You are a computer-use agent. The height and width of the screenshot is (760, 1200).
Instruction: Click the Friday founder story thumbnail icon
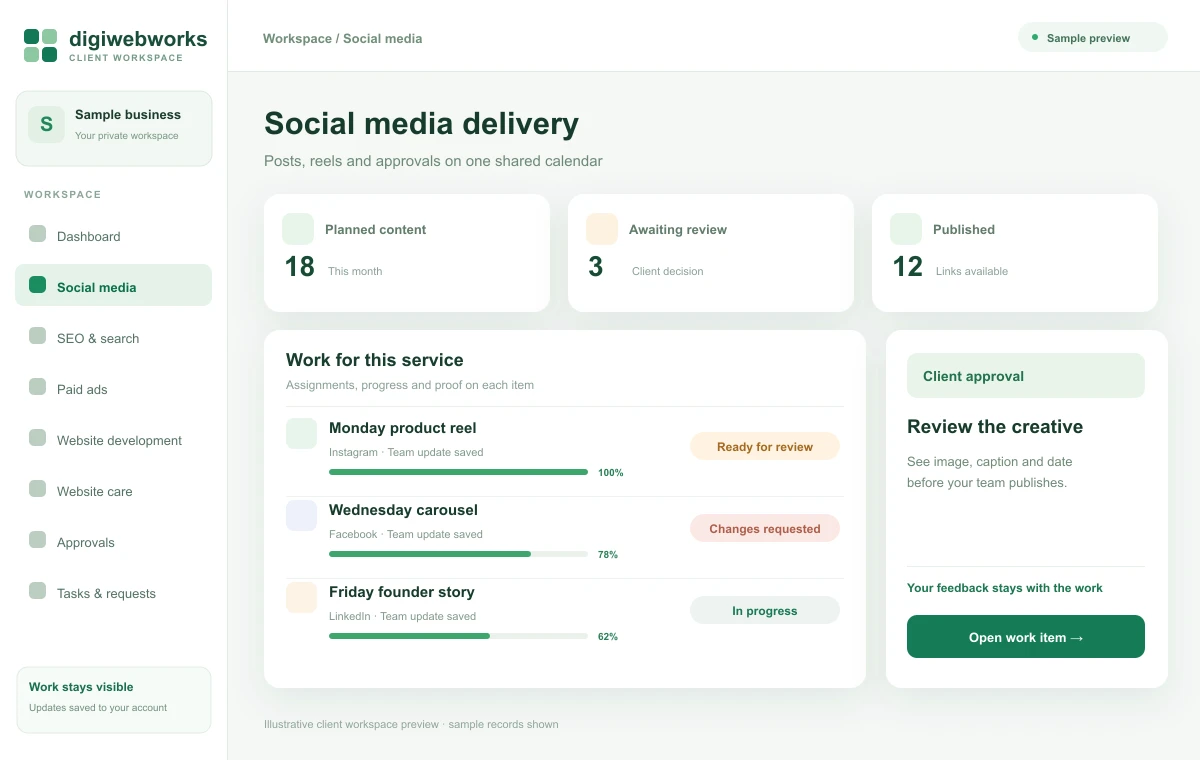coord(301,598)
